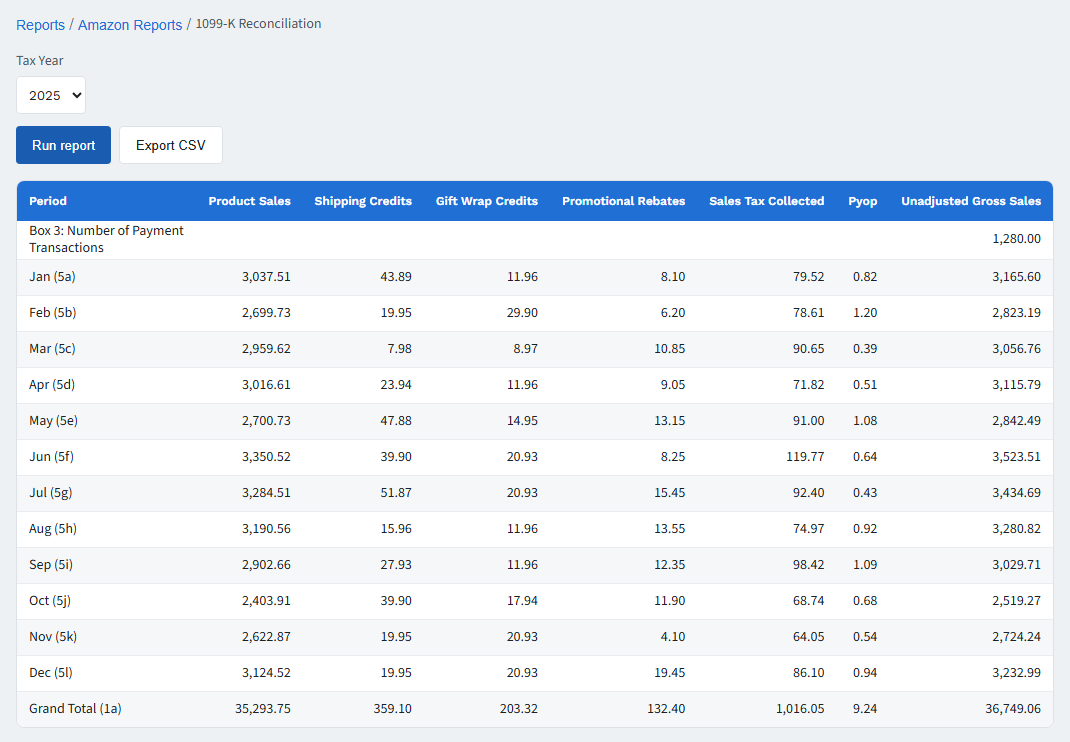Click grand total product sales 35,293.75
The height and width of the screenshot is (742, 1070).
tap(263, 709)
